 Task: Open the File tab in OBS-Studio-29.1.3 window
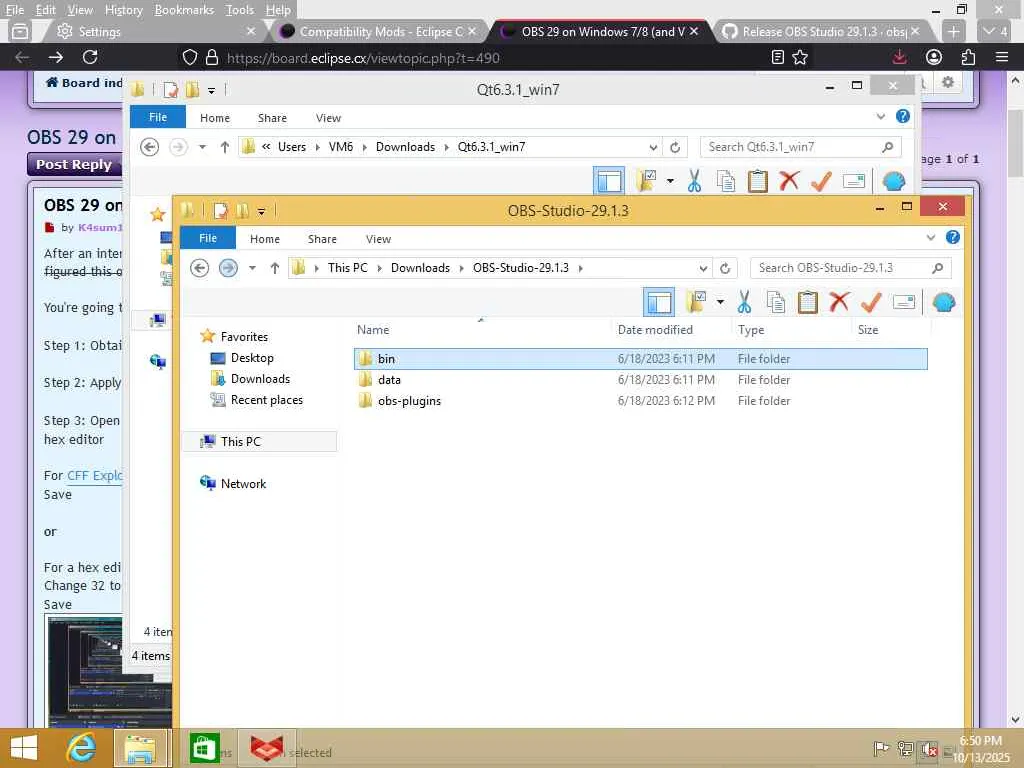(x=208, y=238)
